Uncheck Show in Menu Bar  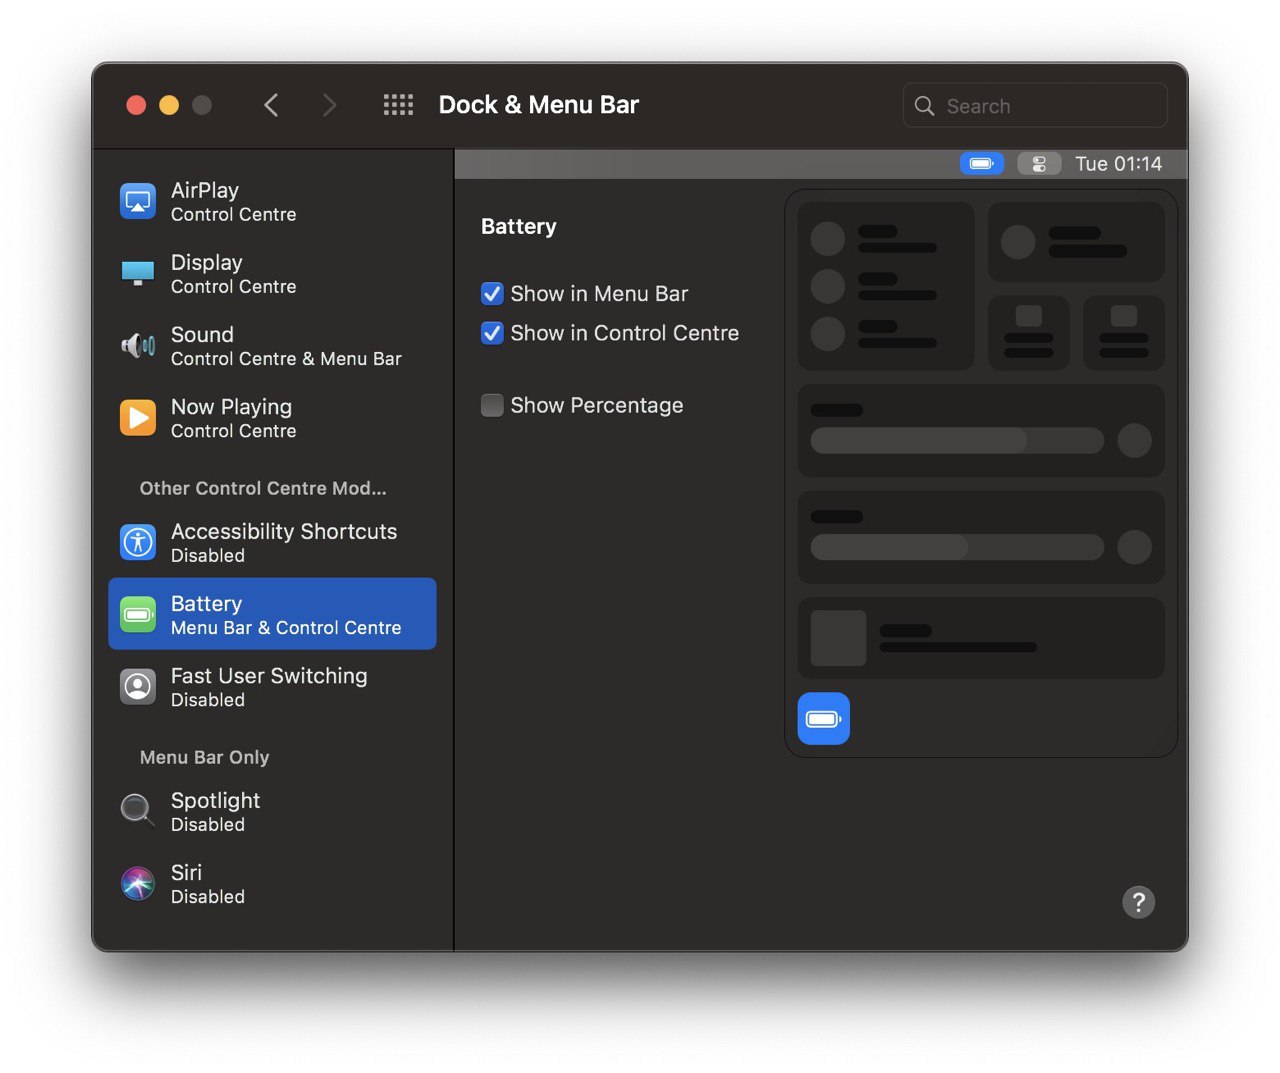pyautogui.click(x=492, y=294)
